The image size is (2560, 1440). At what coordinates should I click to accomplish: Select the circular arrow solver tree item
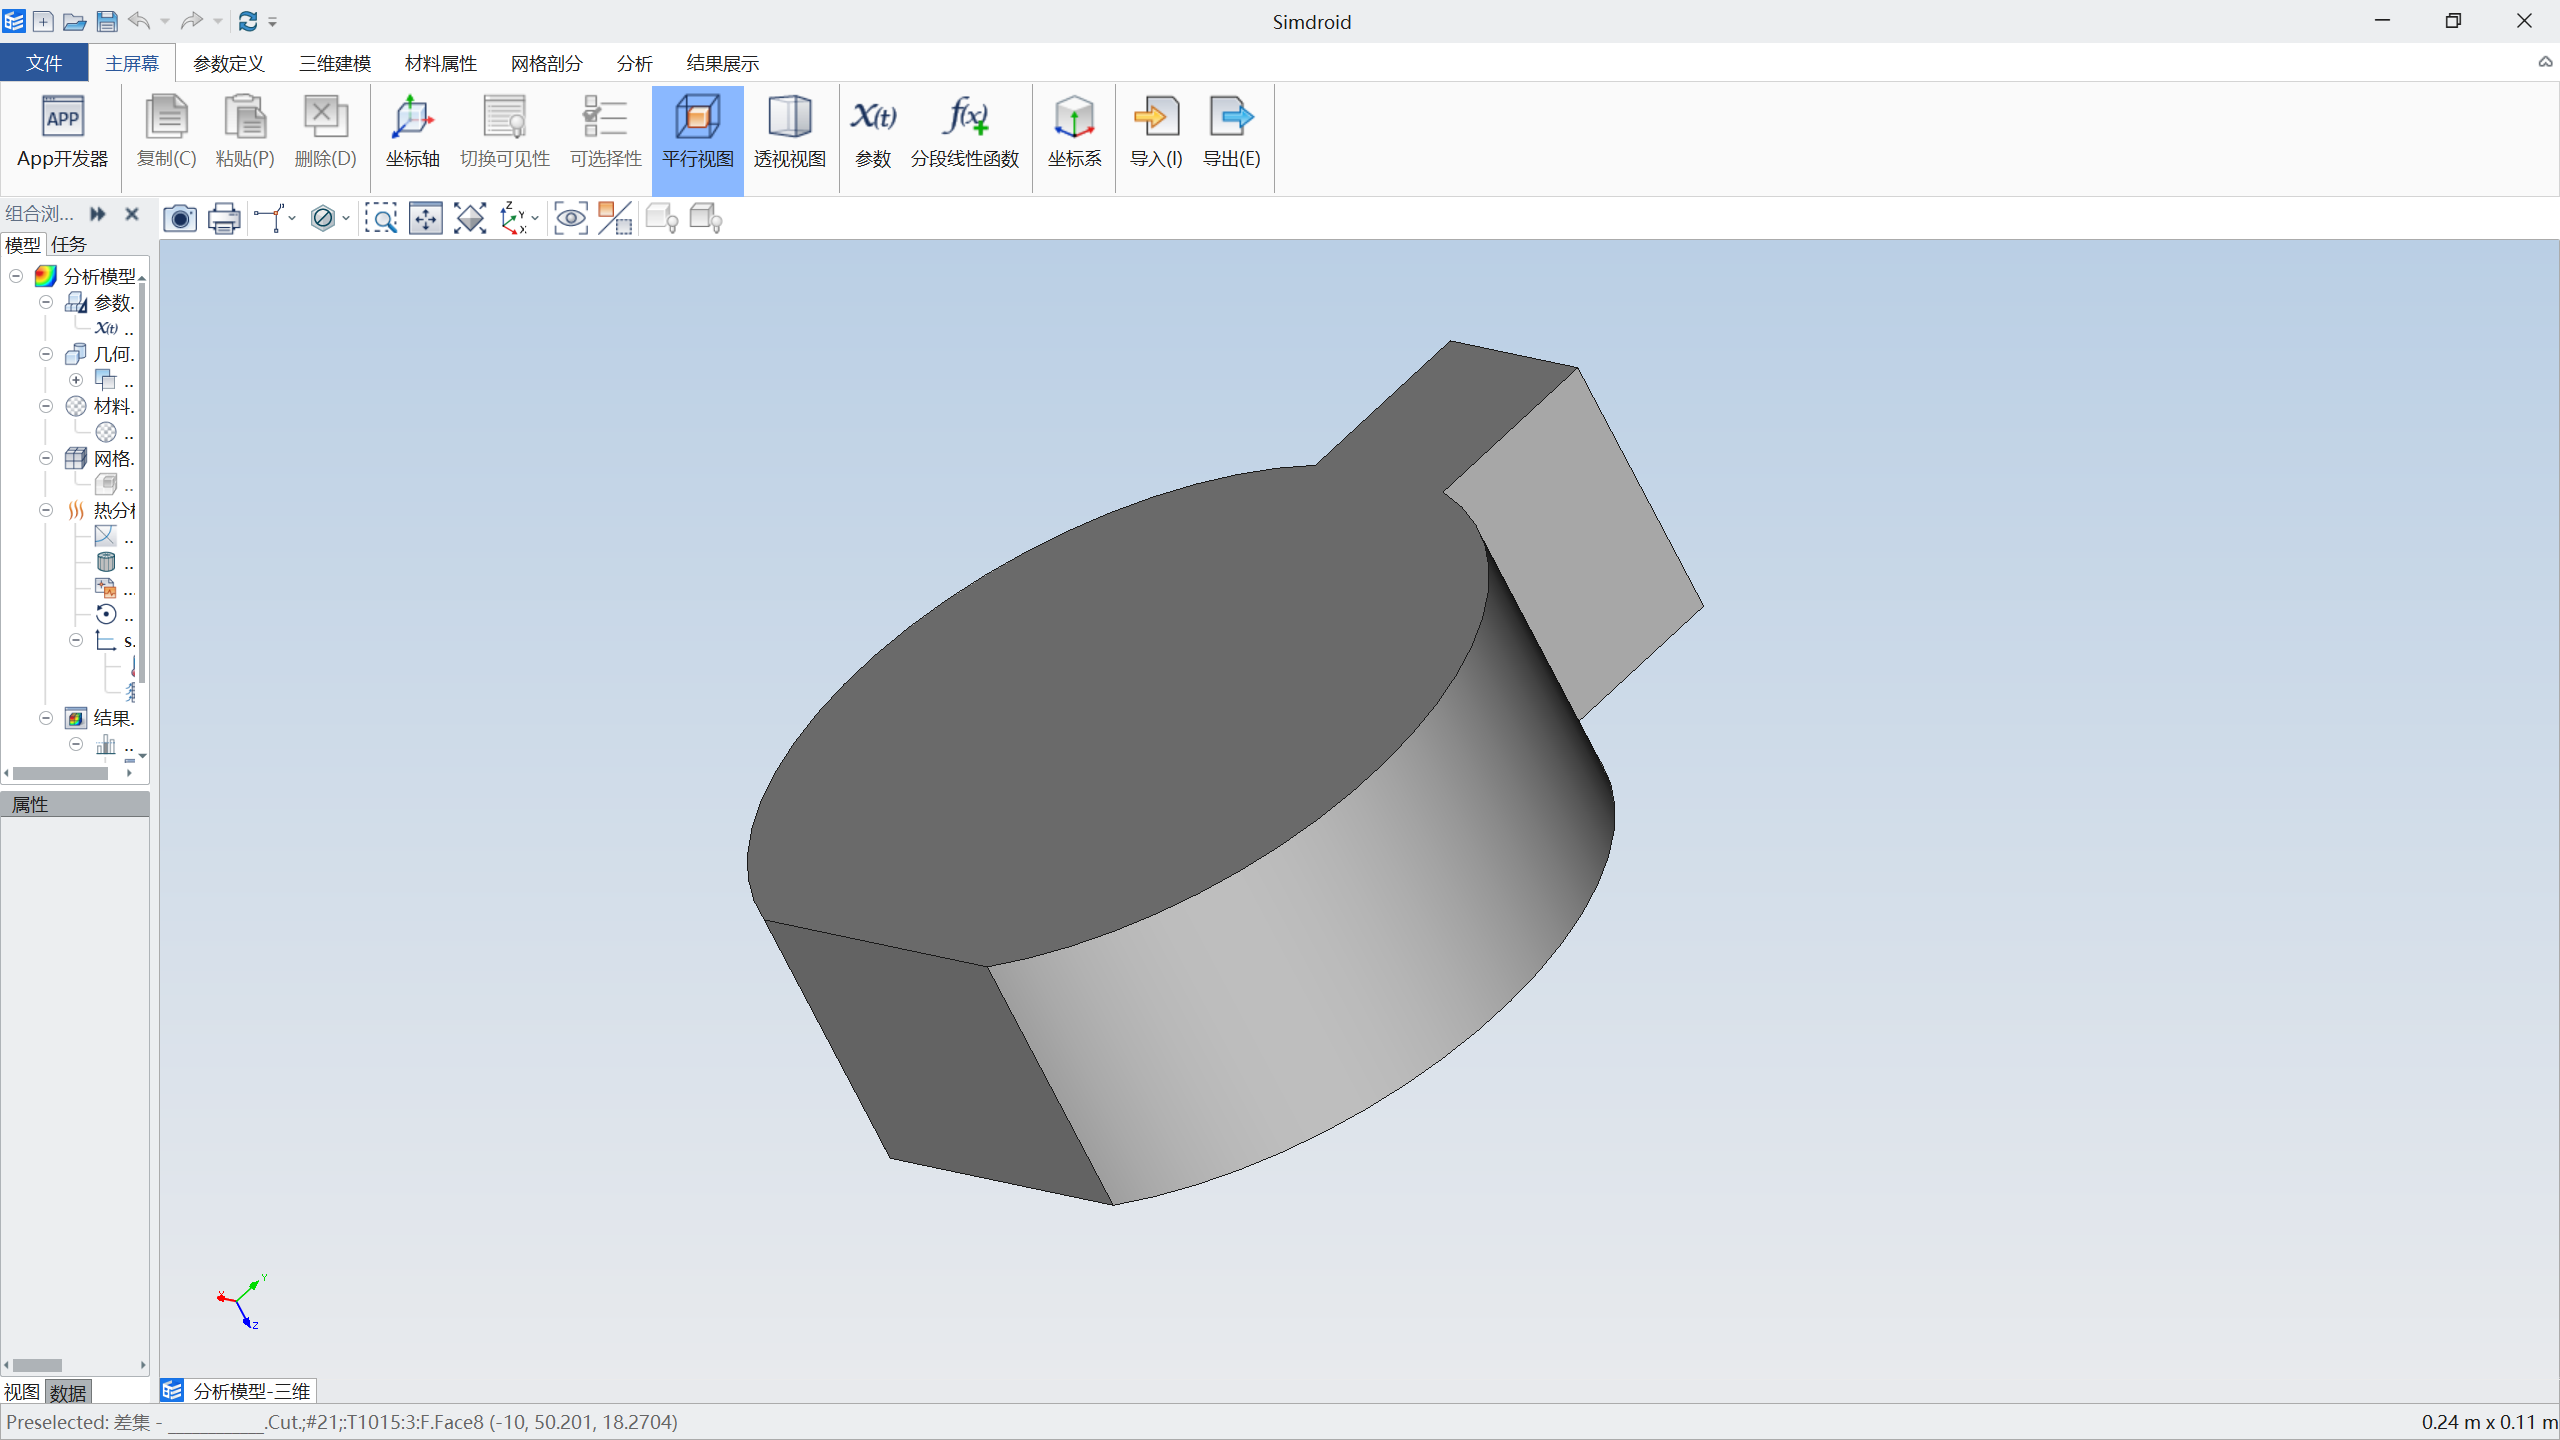(x=106, y=614)
